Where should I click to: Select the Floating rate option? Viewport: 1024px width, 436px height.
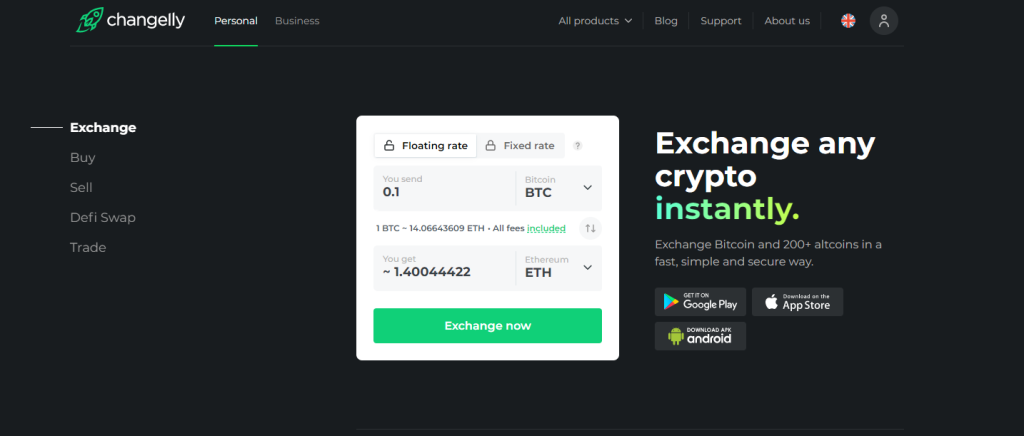[x=426, y=146]
